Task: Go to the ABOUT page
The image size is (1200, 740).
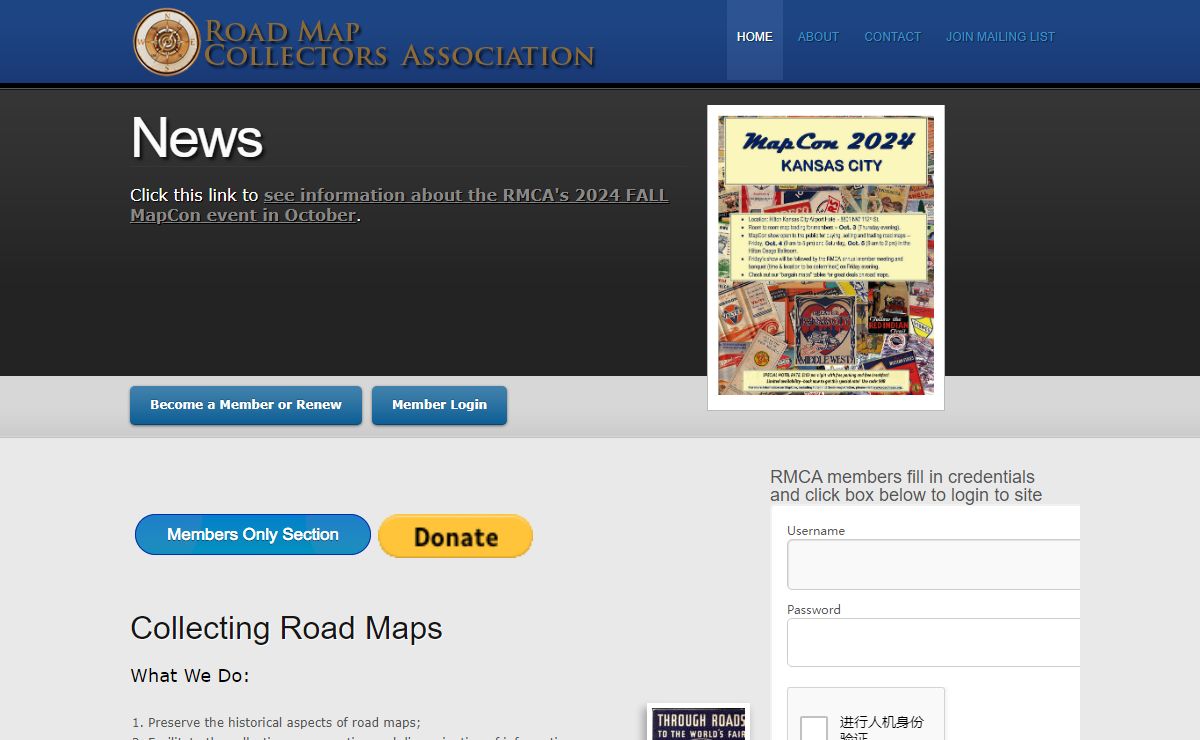Action: [818, 37]
